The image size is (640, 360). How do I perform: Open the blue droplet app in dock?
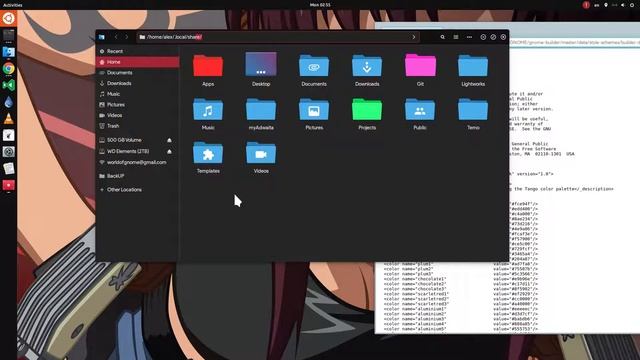coord(9,102)
